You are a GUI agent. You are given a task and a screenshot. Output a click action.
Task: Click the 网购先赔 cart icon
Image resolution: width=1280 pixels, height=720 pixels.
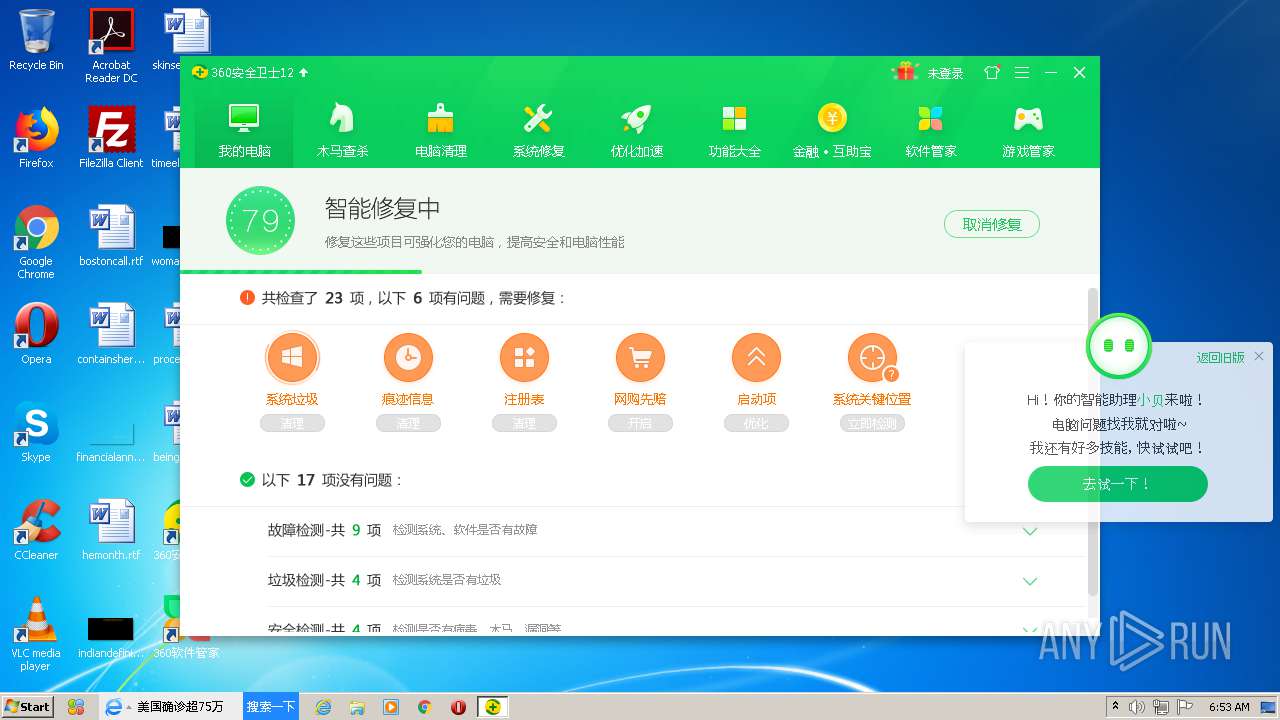640,357
